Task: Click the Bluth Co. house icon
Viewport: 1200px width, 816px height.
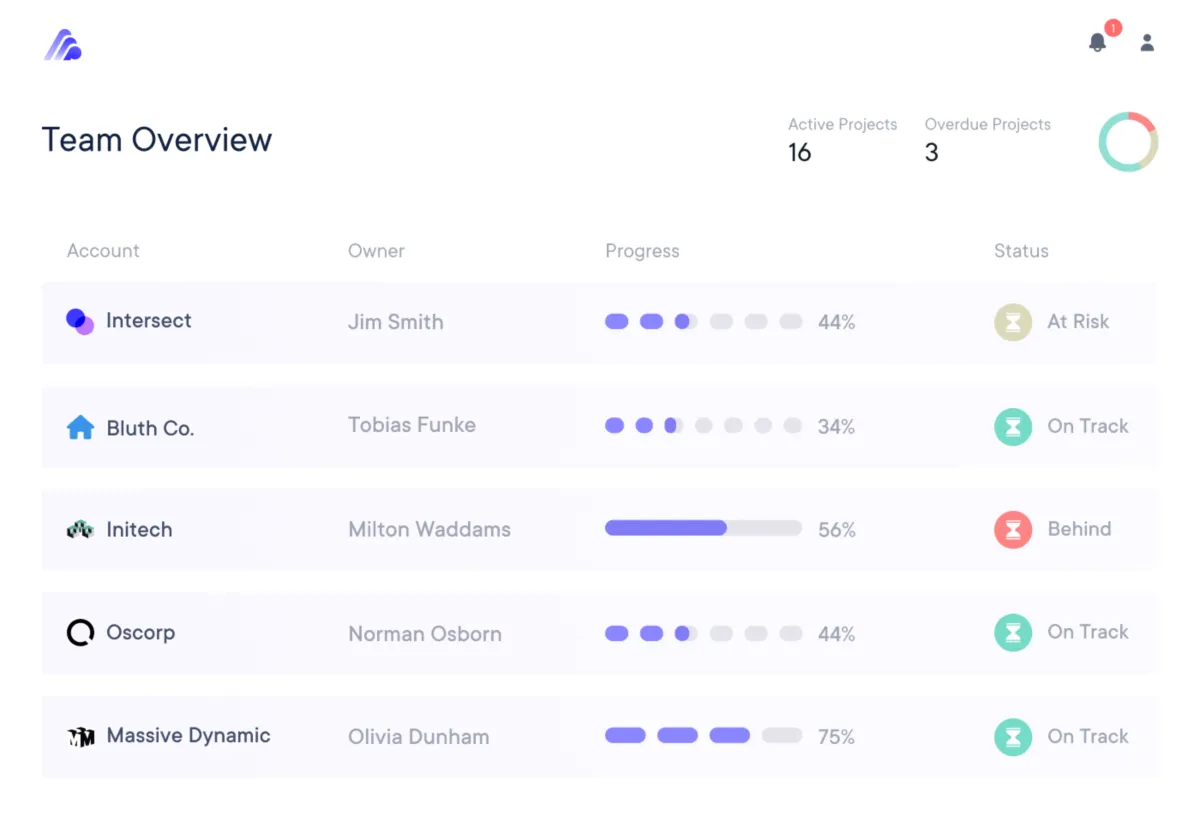Action: coord(80,428)
